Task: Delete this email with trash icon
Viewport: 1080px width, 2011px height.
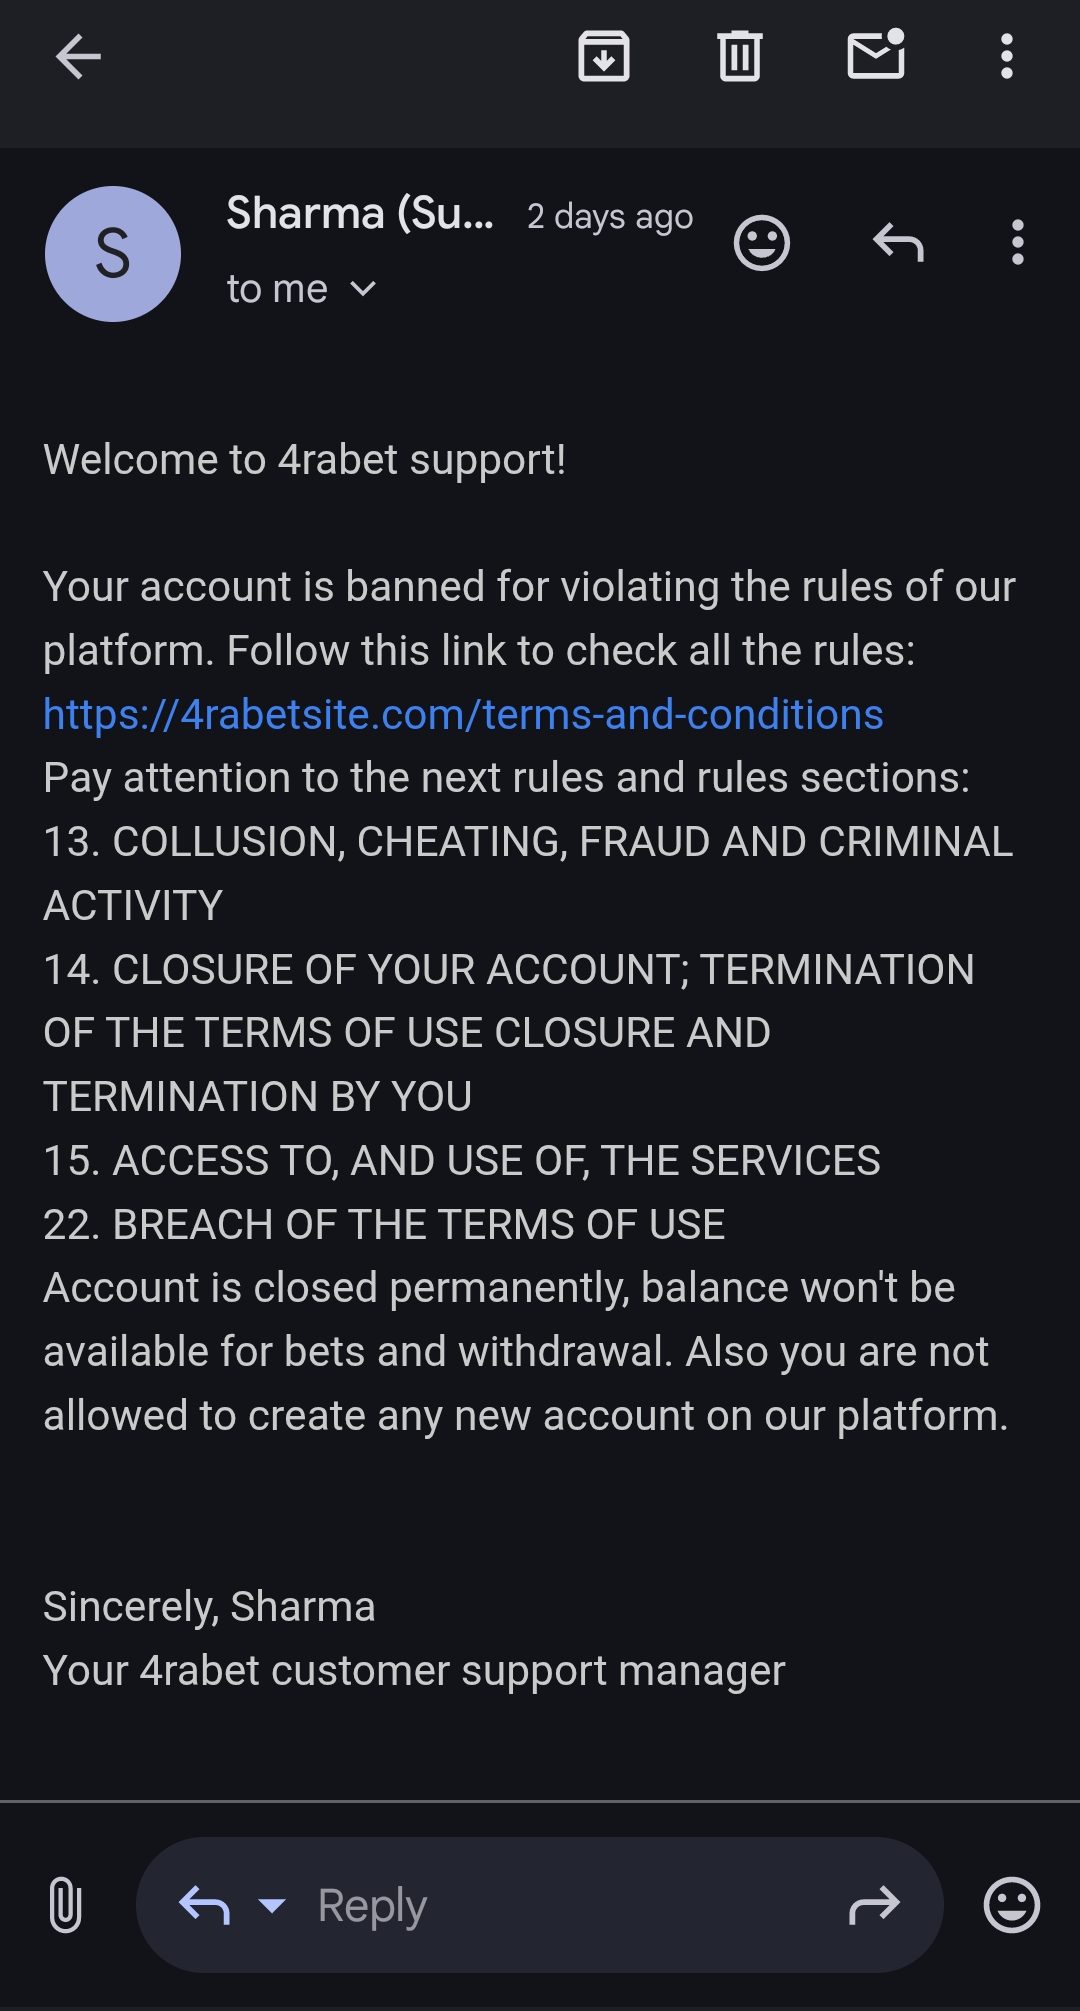Action: point(740,56)
